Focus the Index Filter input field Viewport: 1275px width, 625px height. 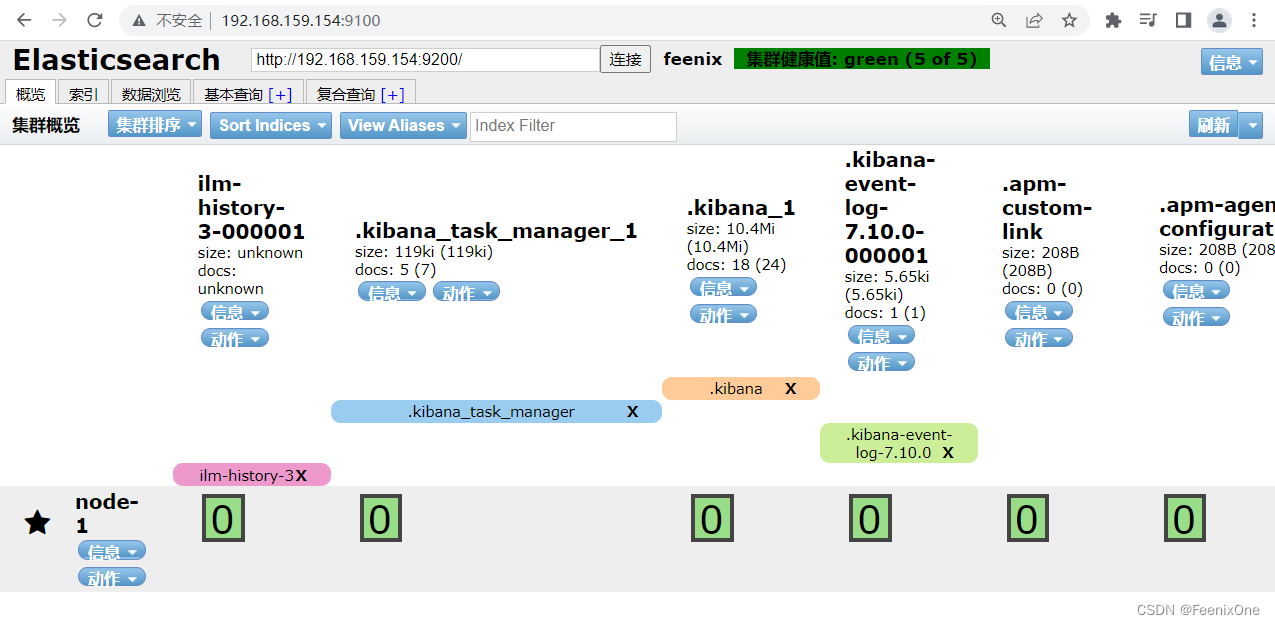[573, 126]
